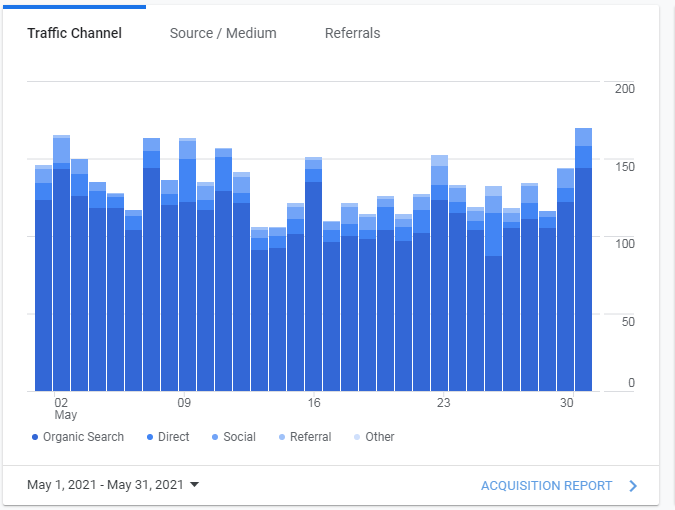The image size is (675, 510).
Task: Click the Referral legend dot
Action: pos(282,437)
